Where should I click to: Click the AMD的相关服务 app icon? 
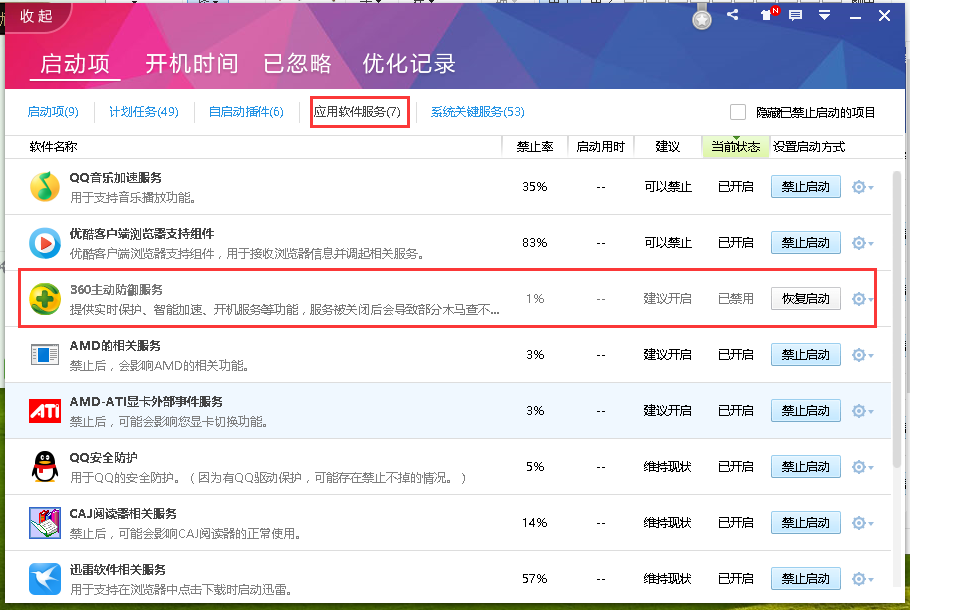coord(45,355)
